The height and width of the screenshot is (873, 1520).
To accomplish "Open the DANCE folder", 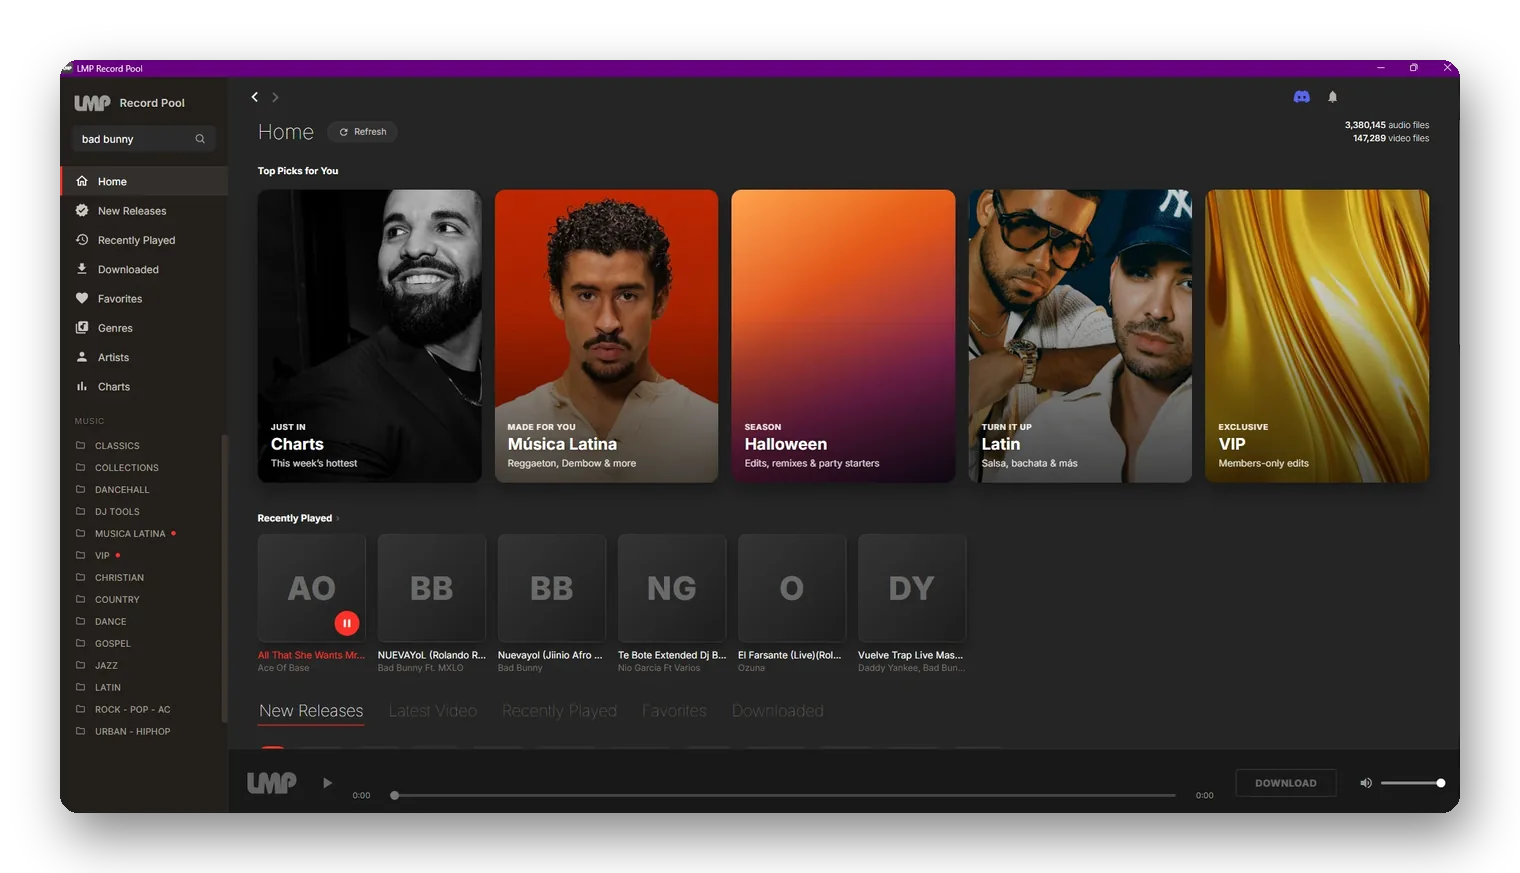I will click(110, 621).
